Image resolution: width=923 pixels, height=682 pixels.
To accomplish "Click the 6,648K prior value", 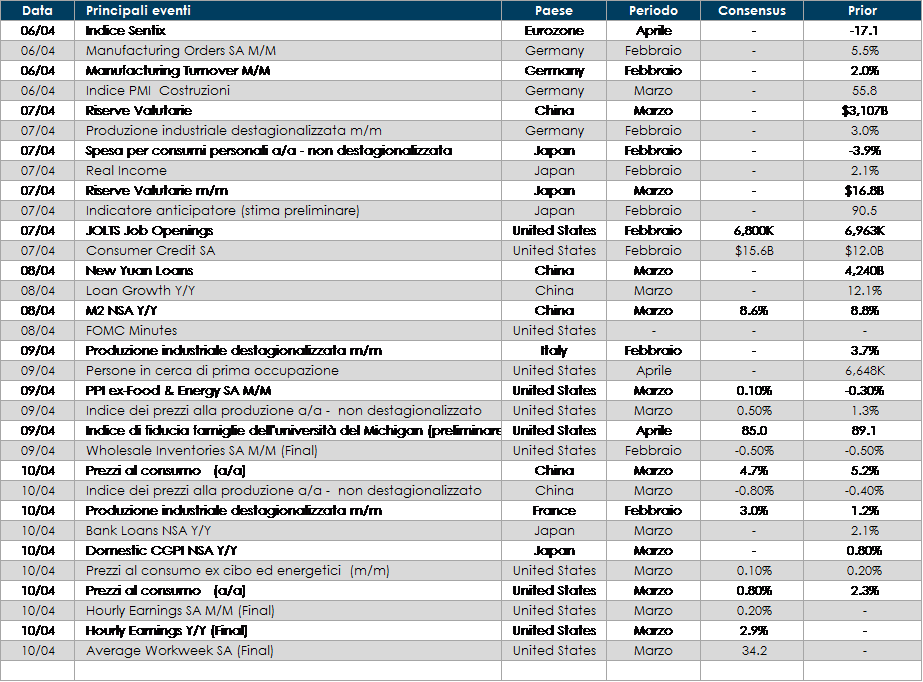I will tap(861, 371).
